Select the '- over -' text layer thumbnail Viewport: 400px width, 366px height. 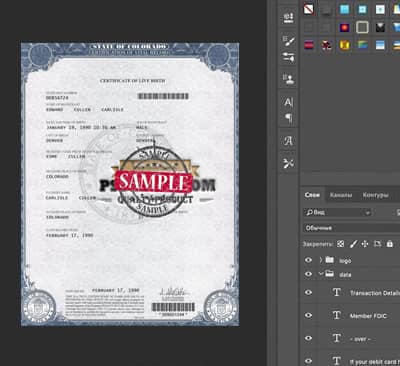tap(337, 338)
